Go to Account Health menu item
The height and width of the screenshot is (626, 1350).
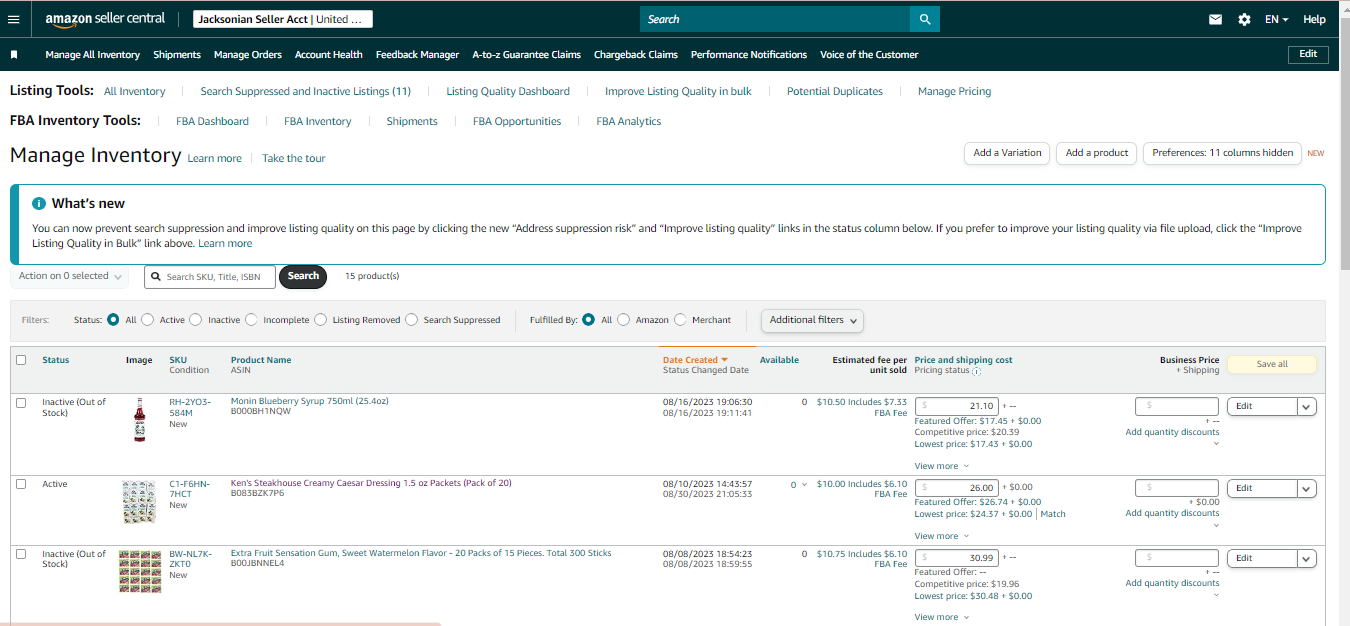coord(329,55)
